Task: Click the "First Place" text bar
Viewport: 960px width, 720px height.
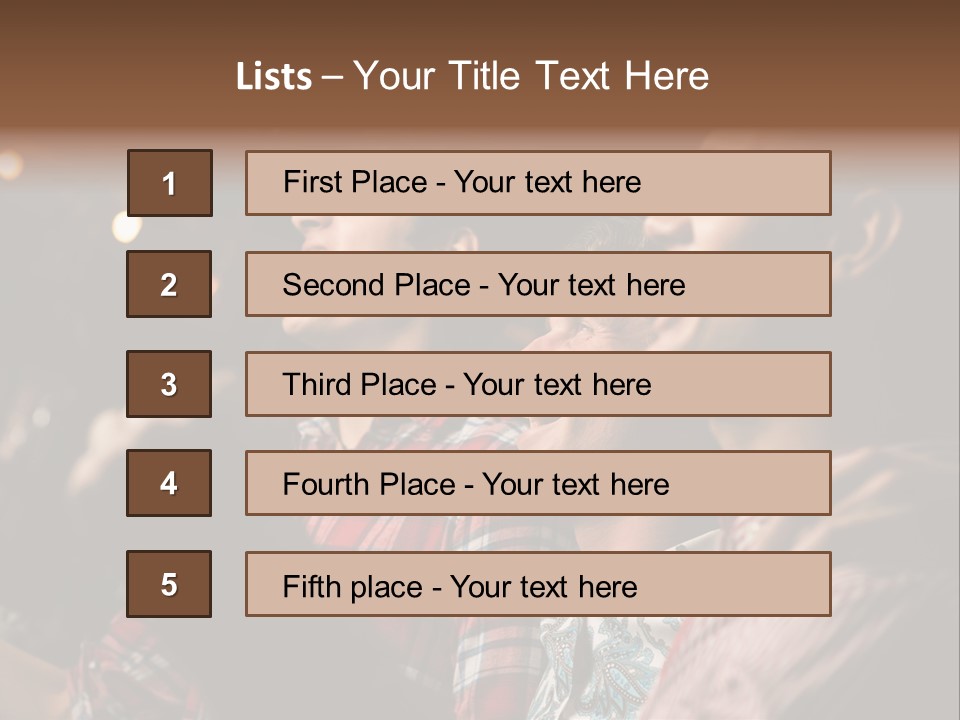Action: [x=538, y=183]
